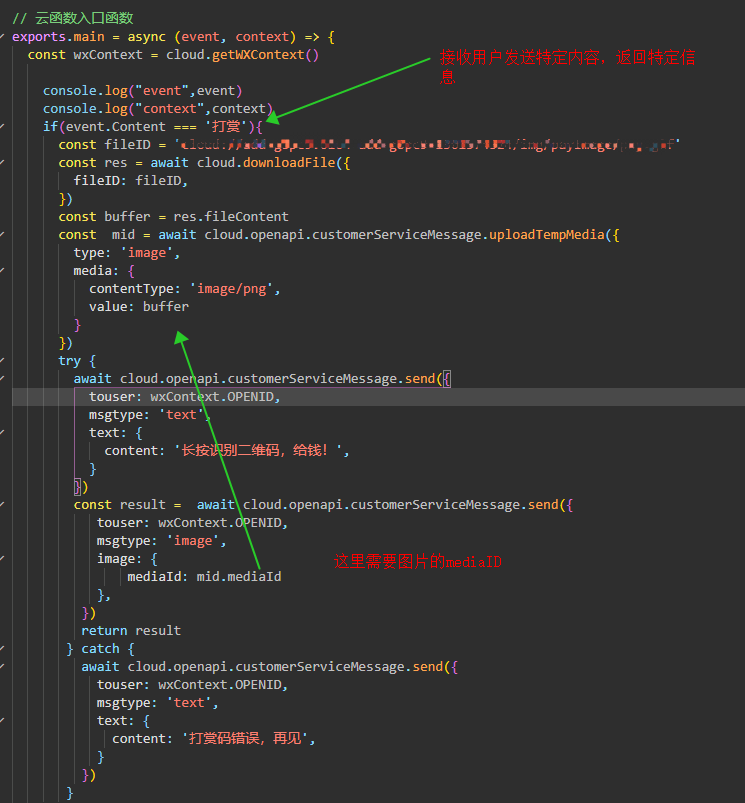745x803 pixels.
Task: Click the 'image: {' property line
Action: 127,559
